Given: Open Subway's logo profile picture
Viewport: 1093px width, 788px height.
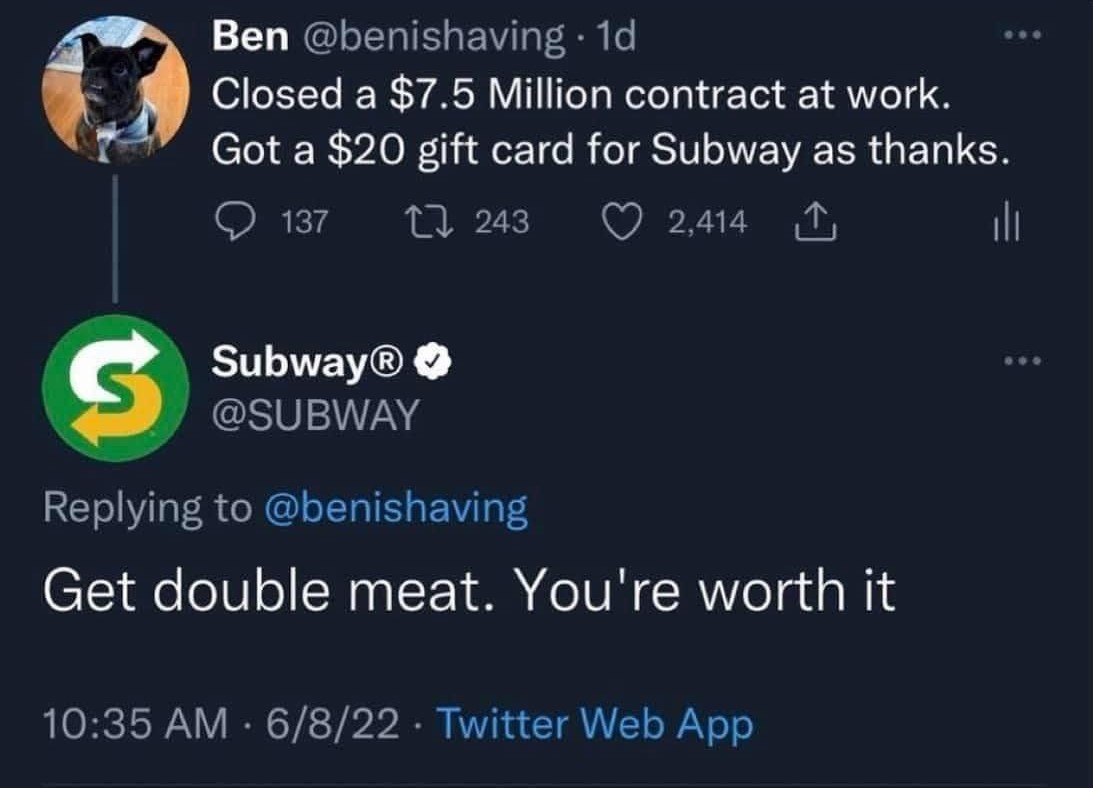Looking at the screenshot, I should [x=115, y=388].
